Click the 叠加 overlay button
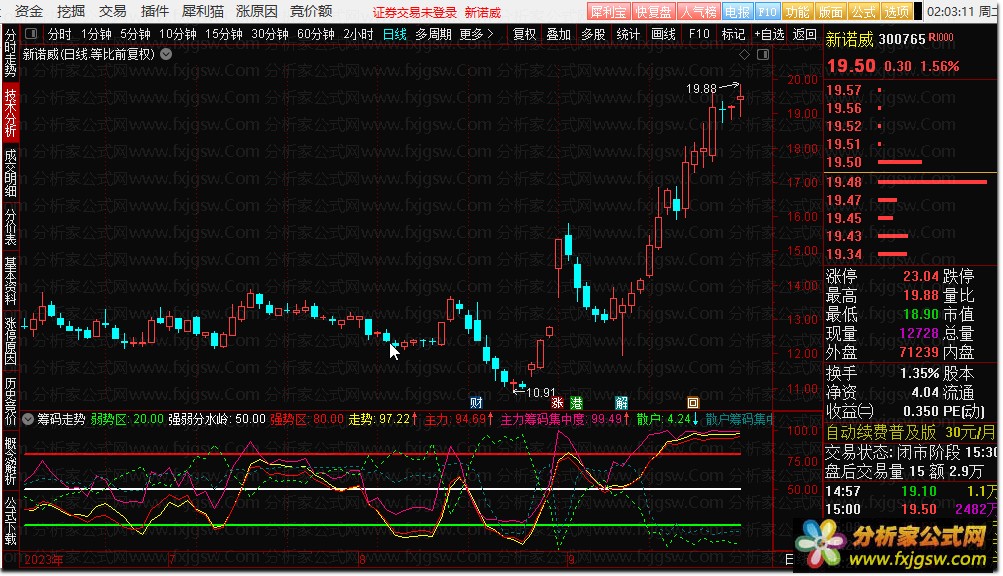The image size is (1003, 576). 558,34
